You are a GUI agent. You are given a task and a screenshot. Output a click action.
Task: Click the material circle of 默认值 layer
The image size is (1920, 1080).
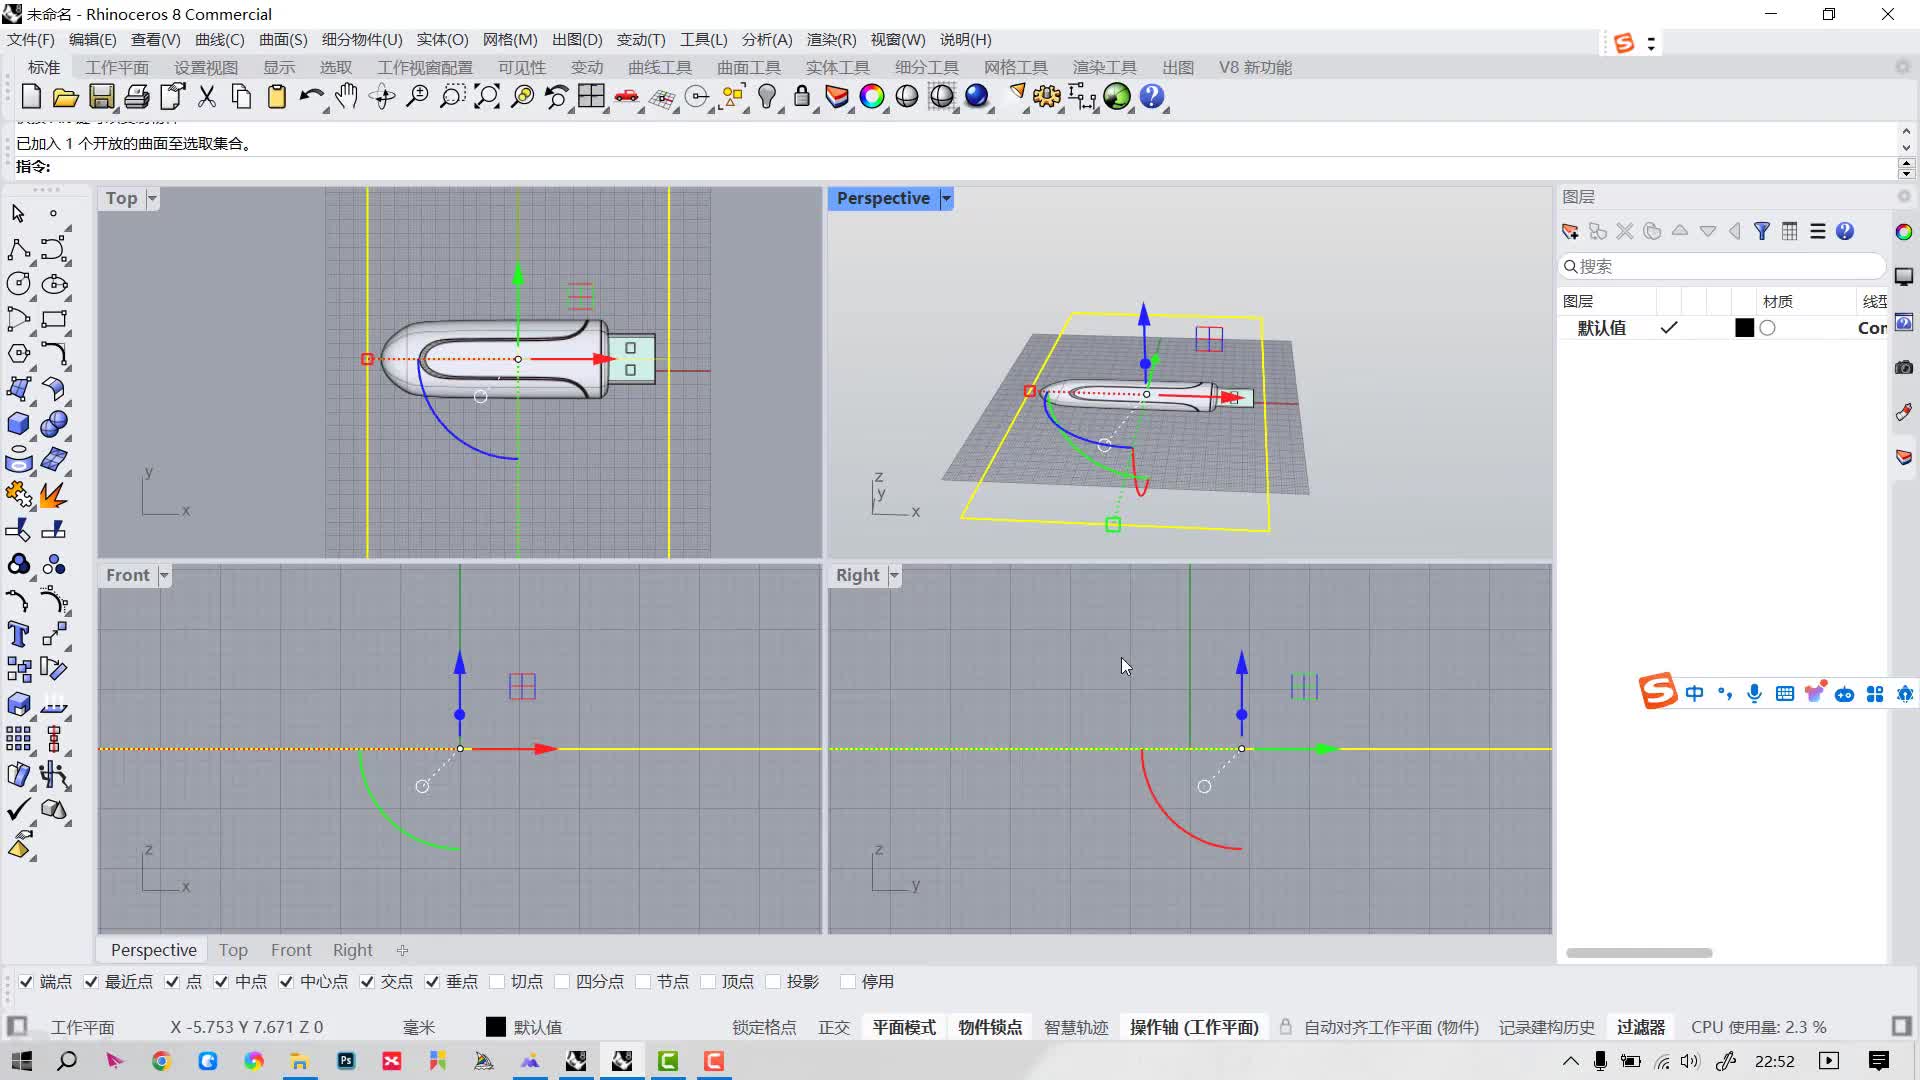[x=1768, y=328]
